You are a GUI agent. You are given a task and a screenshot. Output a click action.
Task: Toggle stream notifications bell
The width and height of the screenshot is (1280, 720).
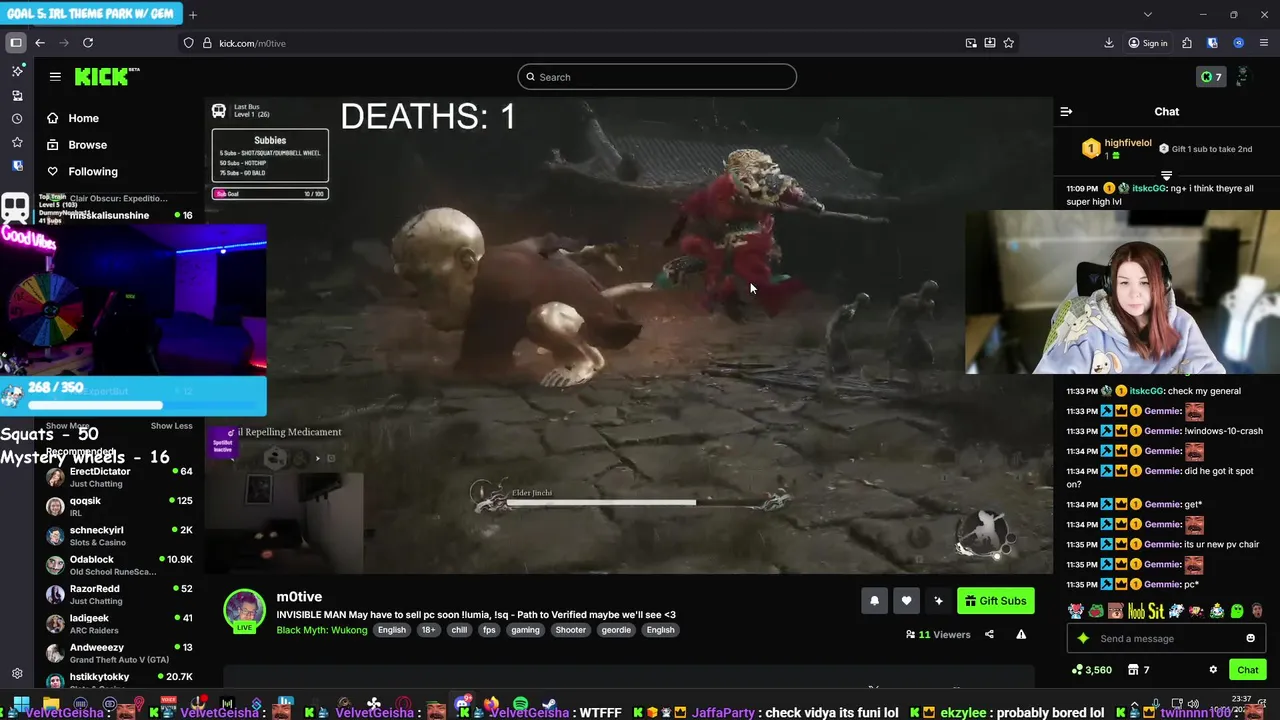coord(874,600)
